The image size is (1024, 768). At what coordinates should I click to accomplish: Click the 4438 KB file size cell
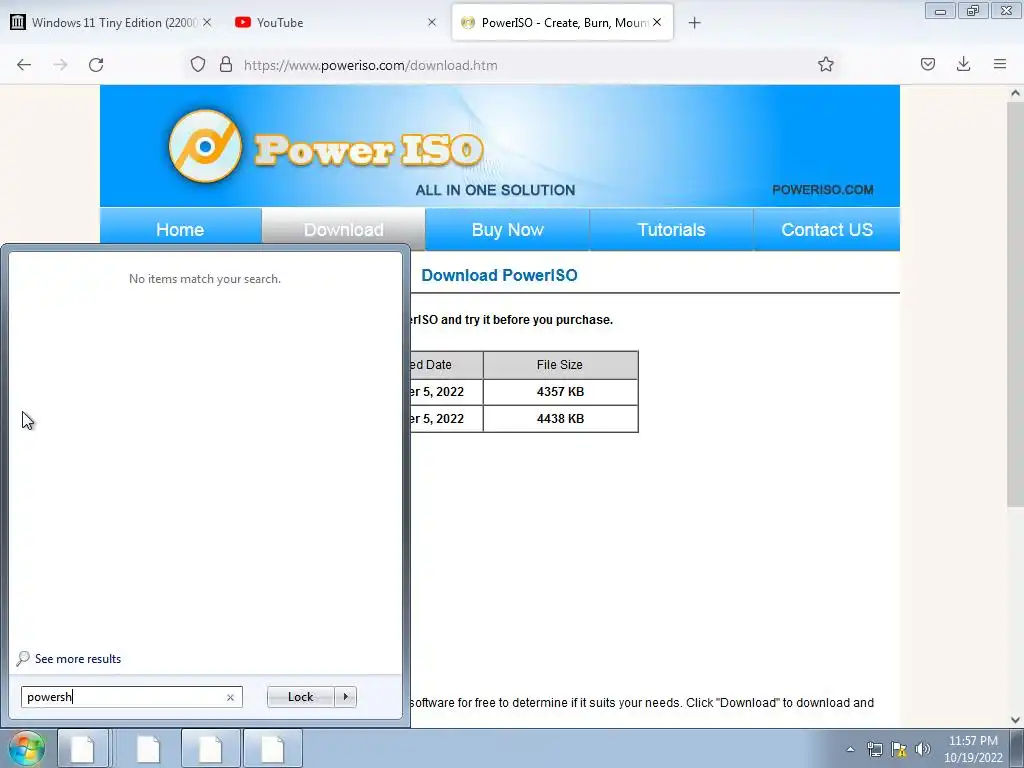point(560,419)
